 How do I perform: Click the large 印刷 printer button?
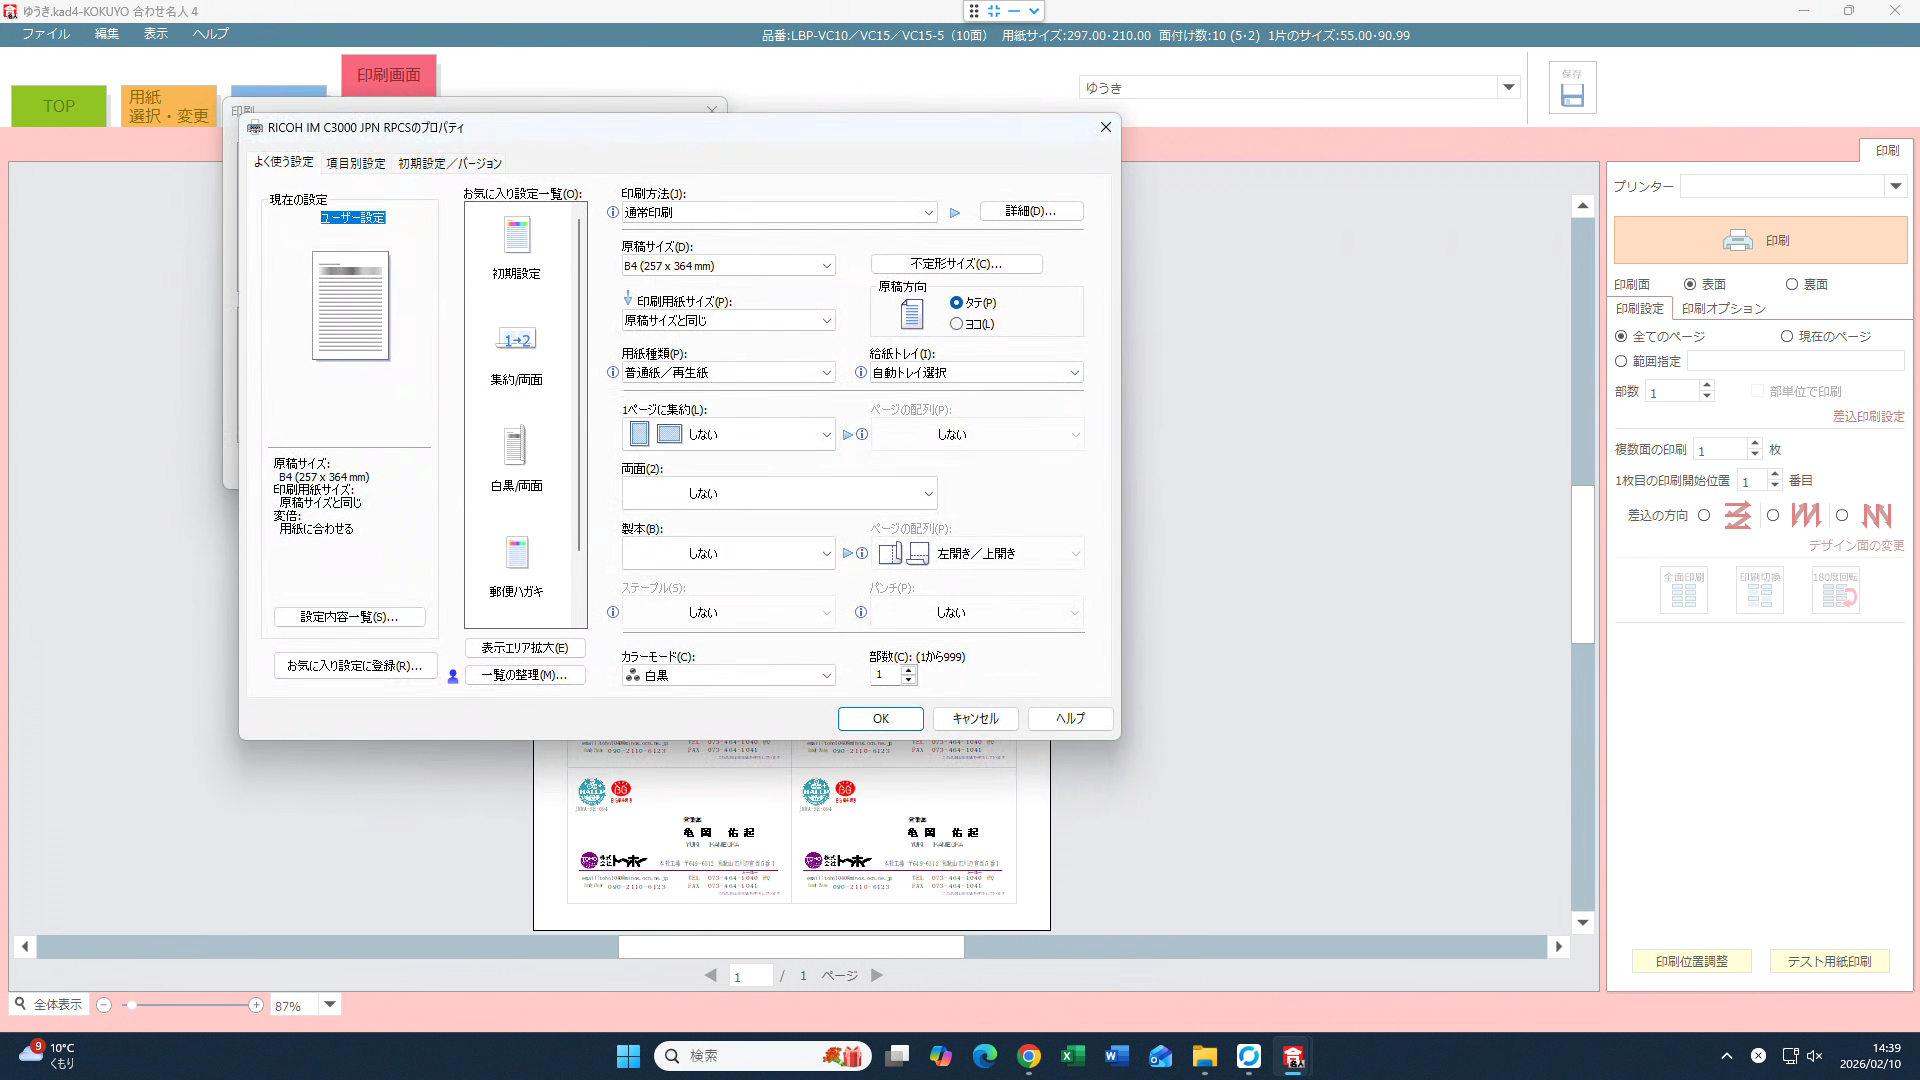[x=1760, y=241]
